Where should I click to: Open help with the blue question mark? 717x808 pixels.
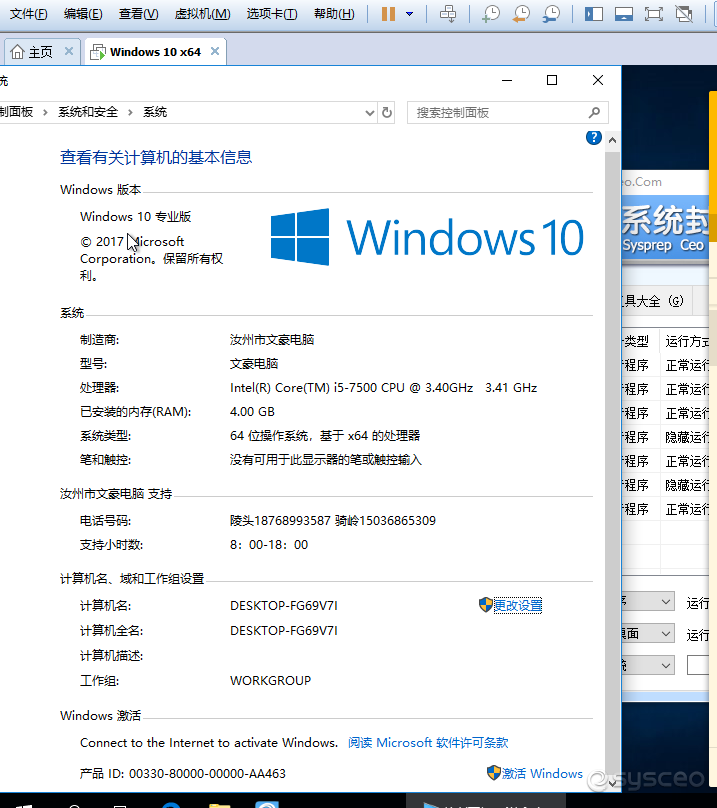[594, 138]
